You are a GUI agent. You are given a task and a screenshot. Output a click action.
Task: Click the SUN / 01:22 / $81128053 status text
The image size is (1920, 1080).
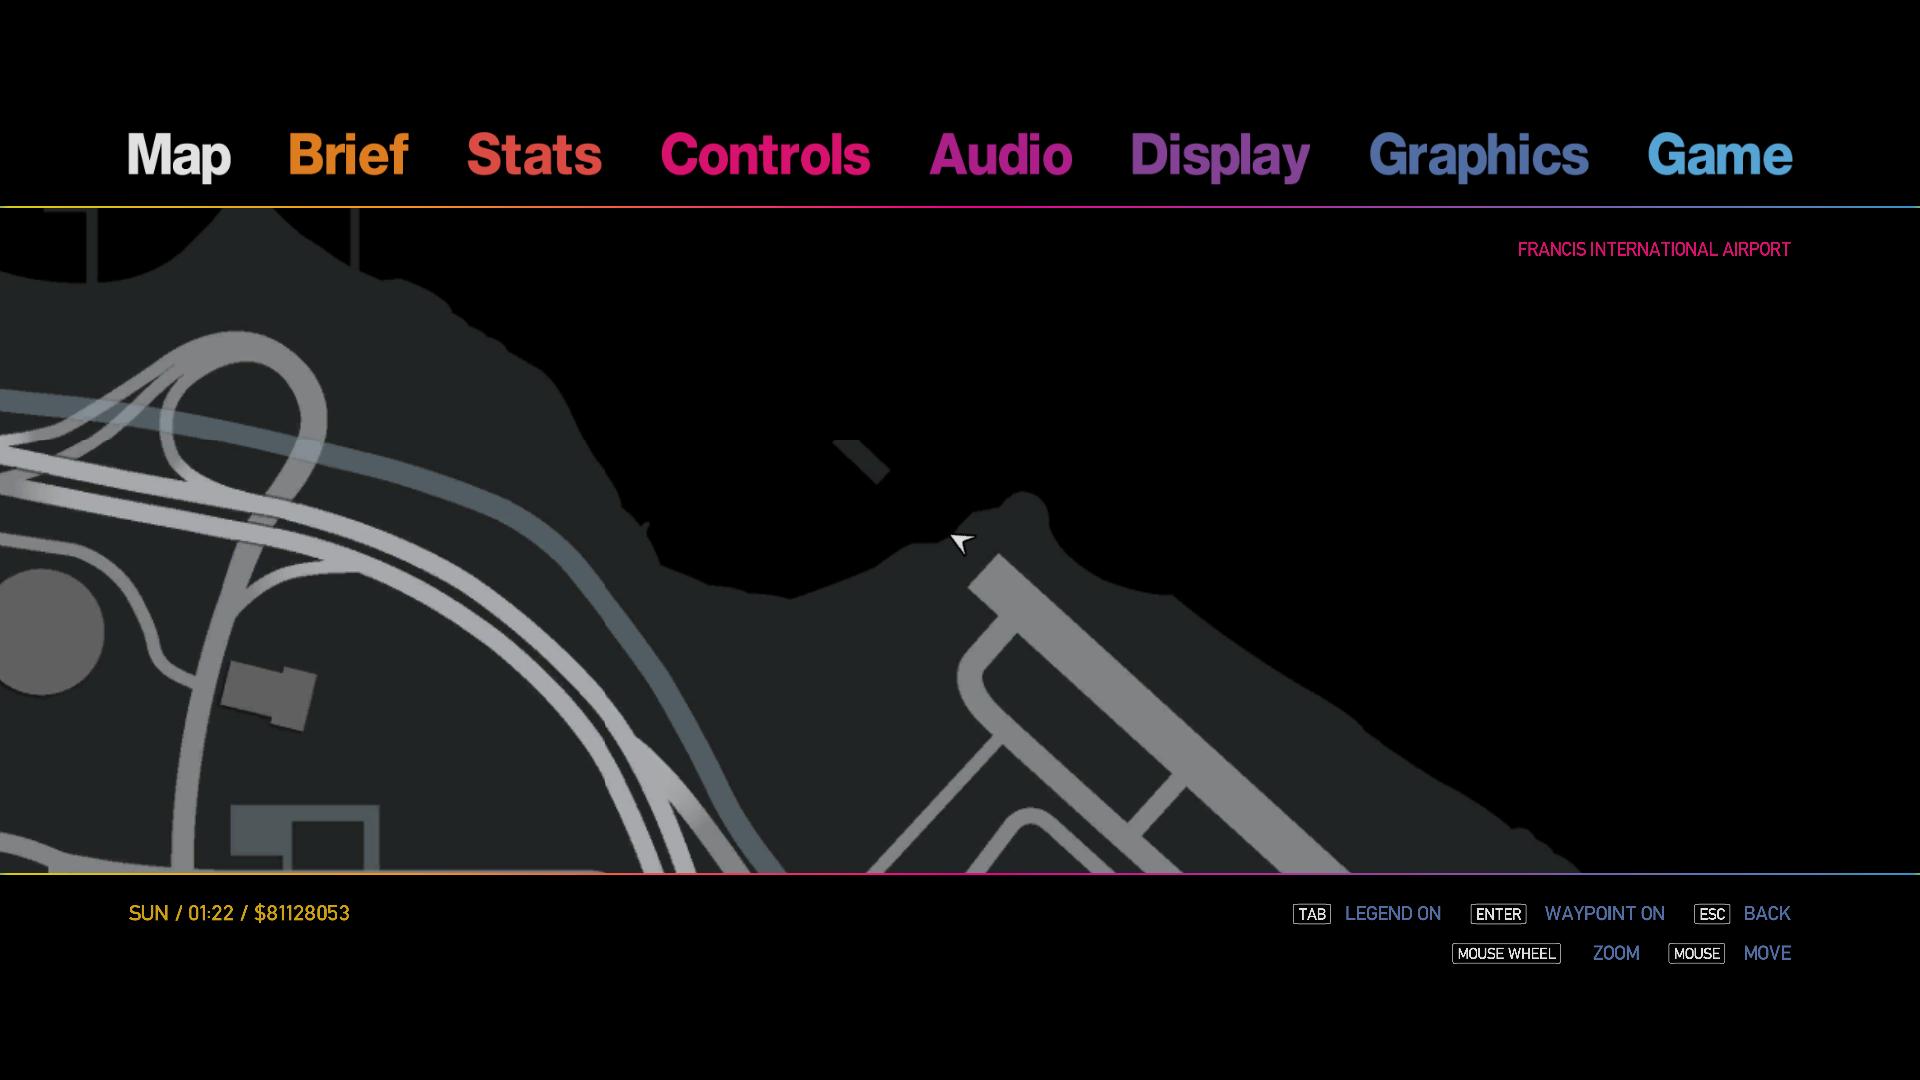click(239, 913)
